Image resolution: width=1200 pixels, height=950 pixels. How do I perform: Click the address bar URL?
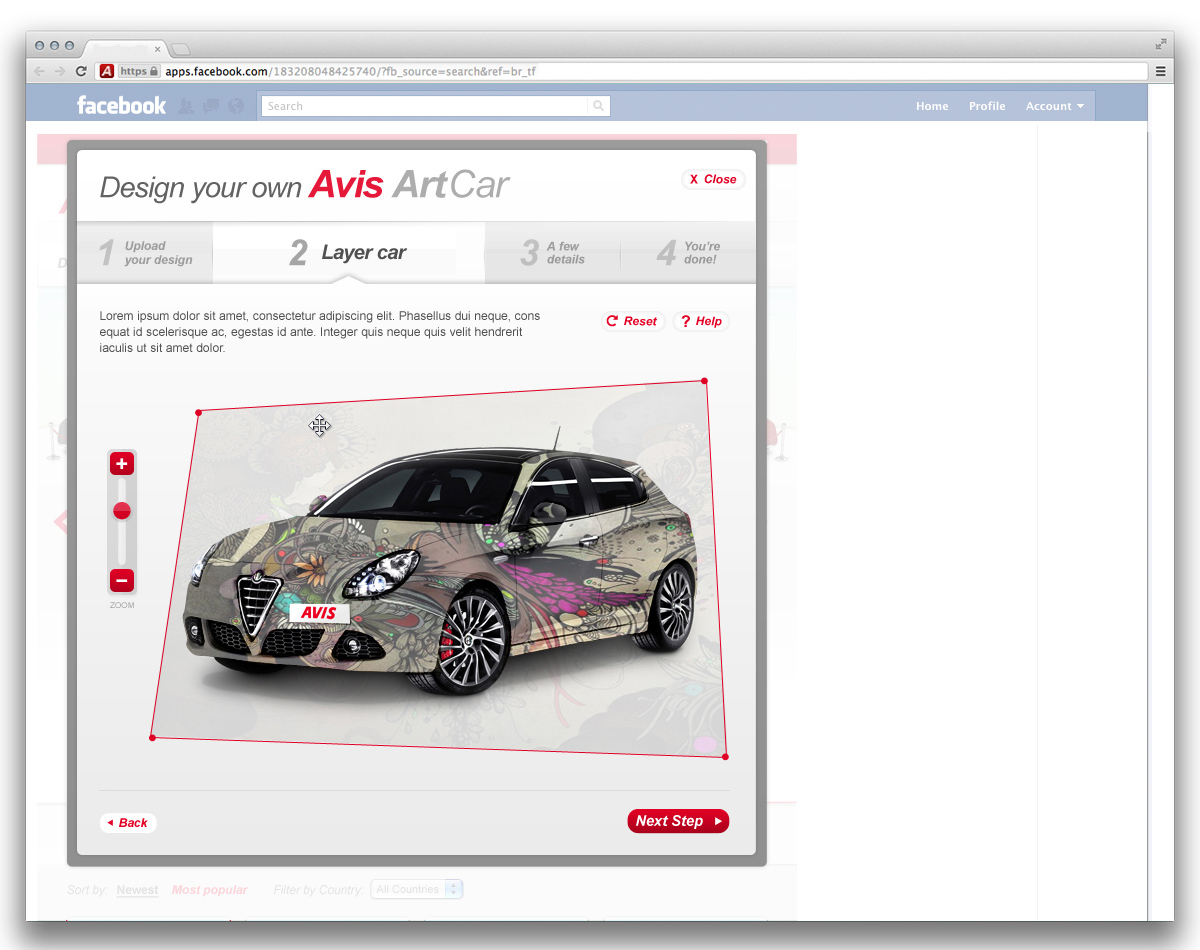[352, 71]
